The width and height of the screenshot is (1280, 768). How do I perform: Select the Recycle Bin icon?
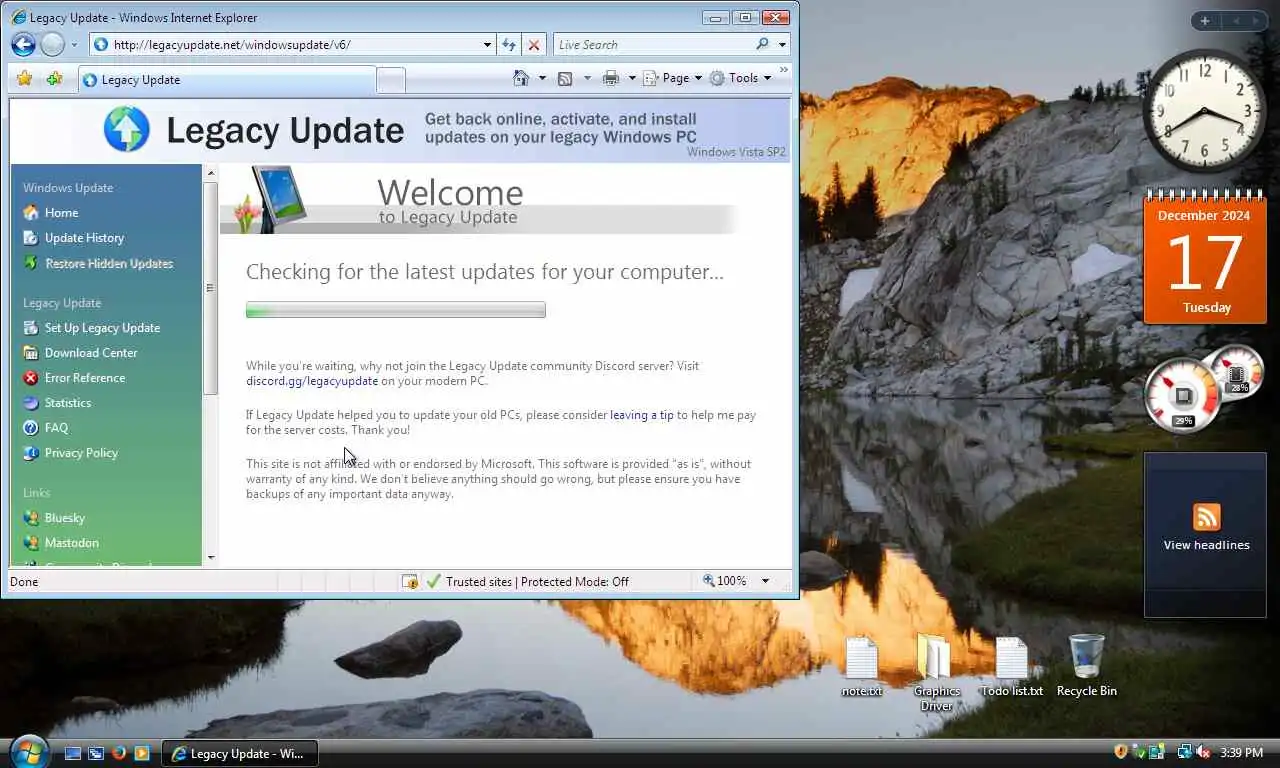[1086, 665]
